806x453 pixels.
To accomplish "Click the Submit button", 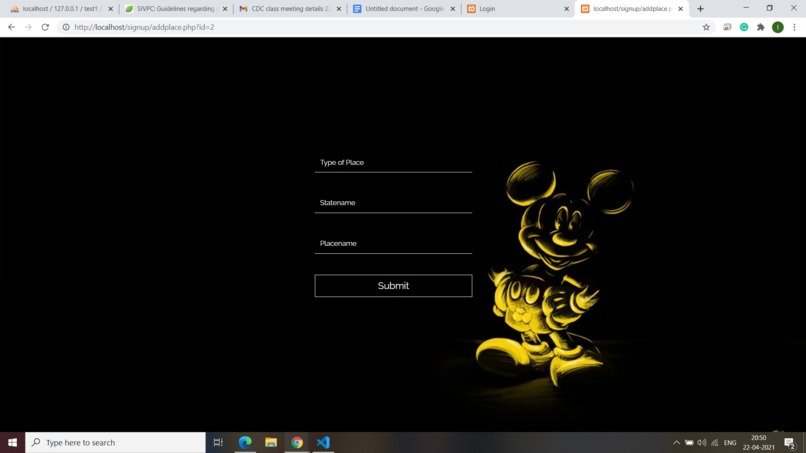I will pyautogui.click(x=393, y=285).
